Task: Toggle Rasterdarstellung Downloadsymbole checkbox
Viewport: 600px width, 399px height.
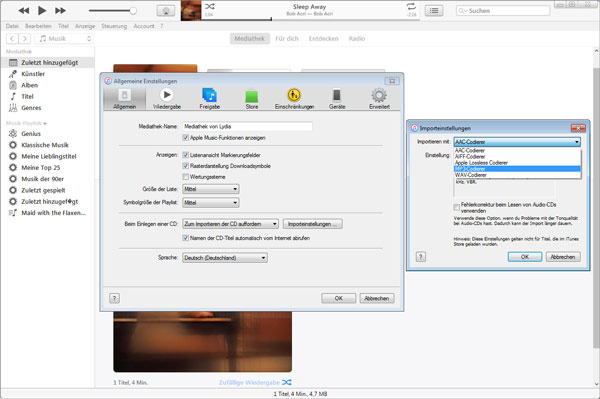Action: tap(186, 166)
